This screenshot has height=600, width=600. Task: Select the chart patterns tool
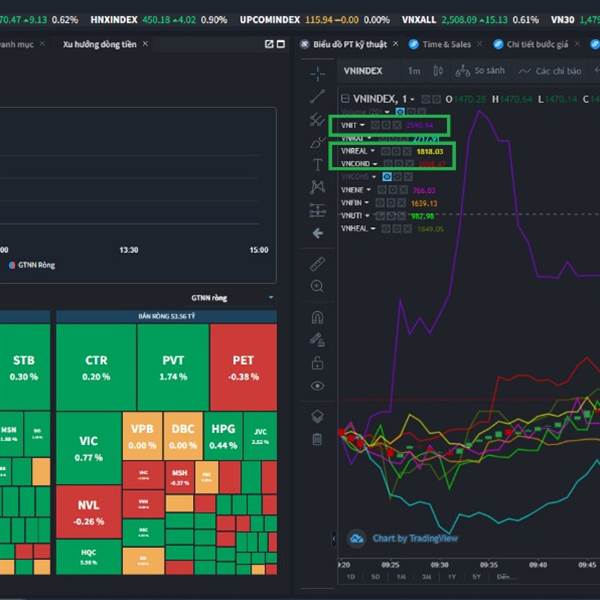tap(317, 187)
